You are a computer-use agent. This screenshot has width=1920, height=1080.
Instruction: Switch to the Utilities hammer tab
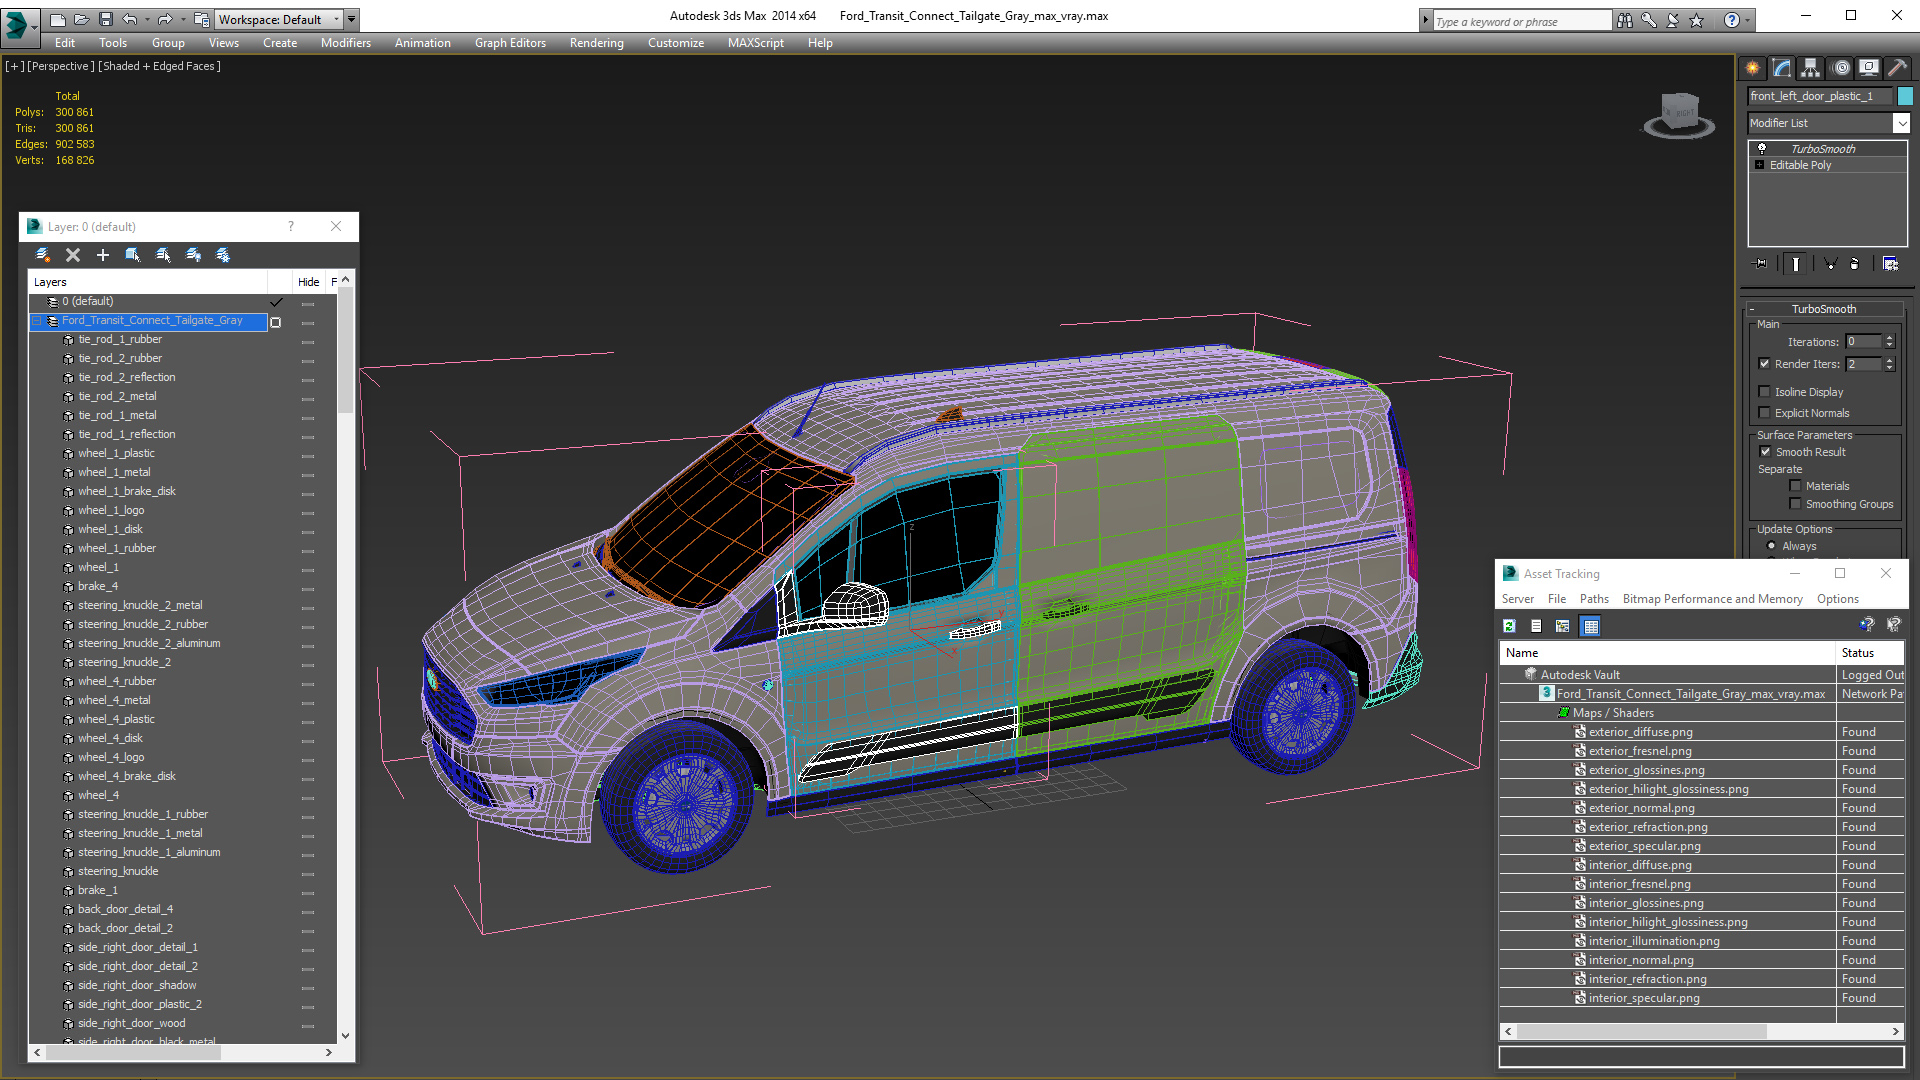(x=1897, y=68)
